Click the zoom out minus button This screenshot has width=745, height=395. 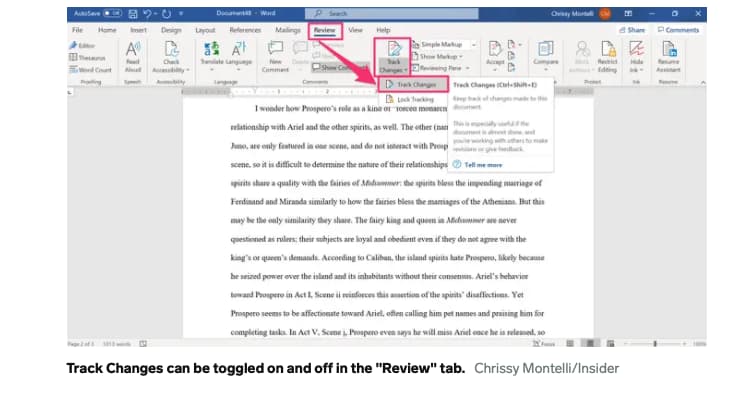click(x=626, y=344)
